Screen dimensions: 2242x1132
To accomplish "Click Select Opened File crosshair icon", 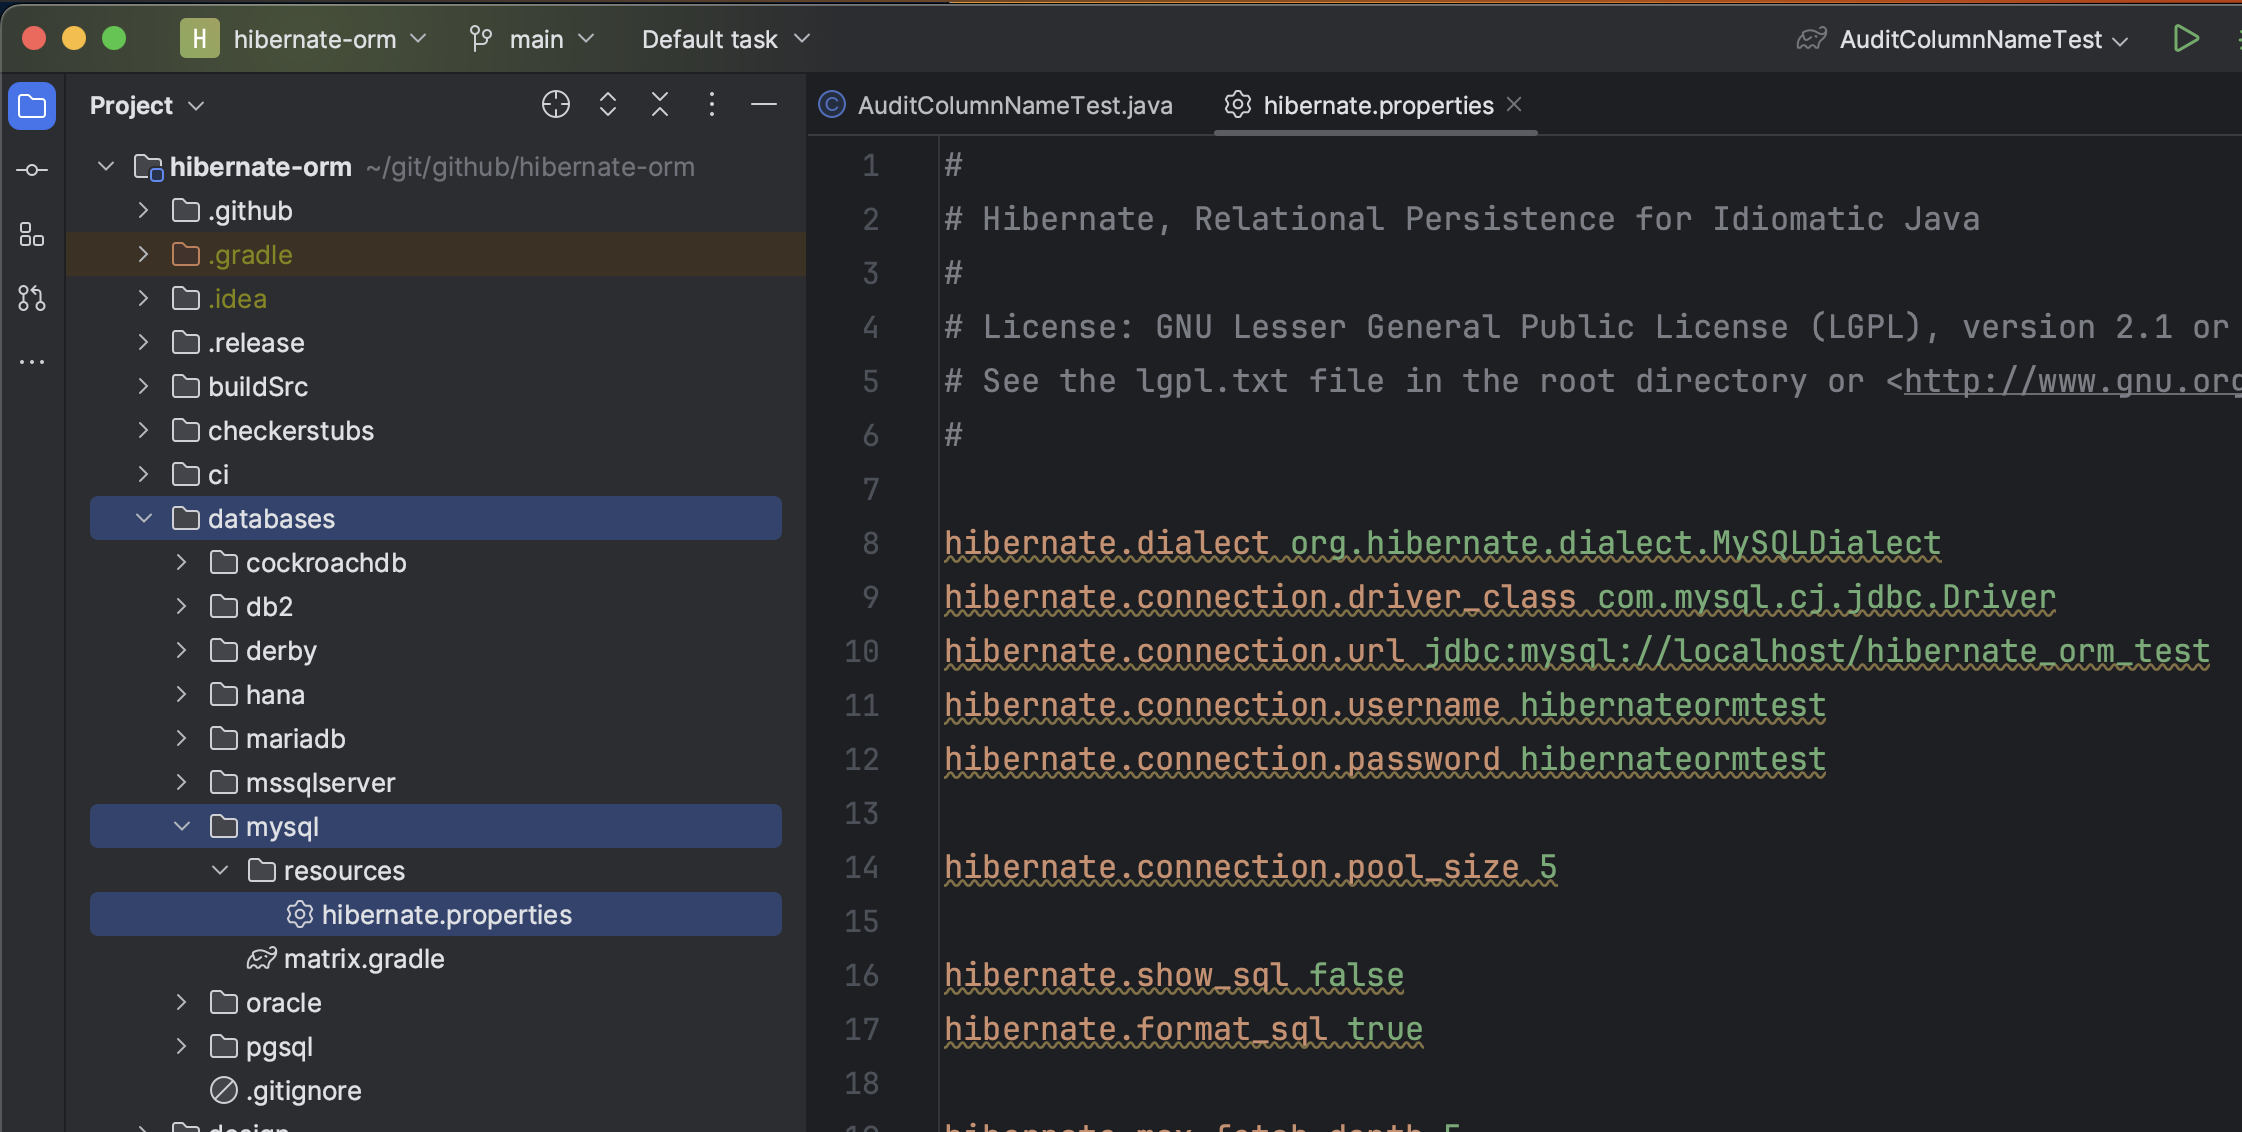I will click(556, 105).
